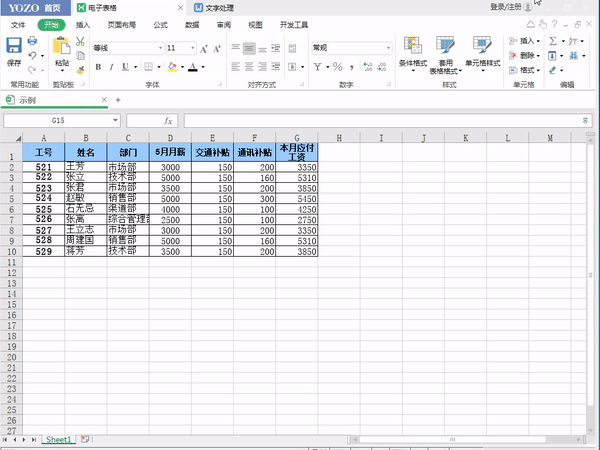Switch to the 数据 tab

pos(192,25)
